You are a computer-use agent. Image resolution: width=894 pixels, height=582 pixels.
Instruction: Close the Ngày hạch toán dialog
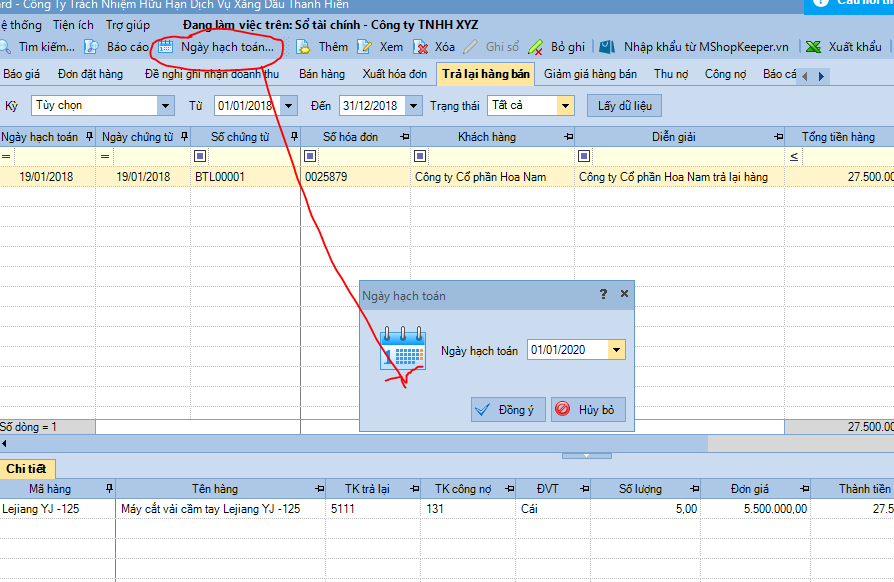point(624,294)
